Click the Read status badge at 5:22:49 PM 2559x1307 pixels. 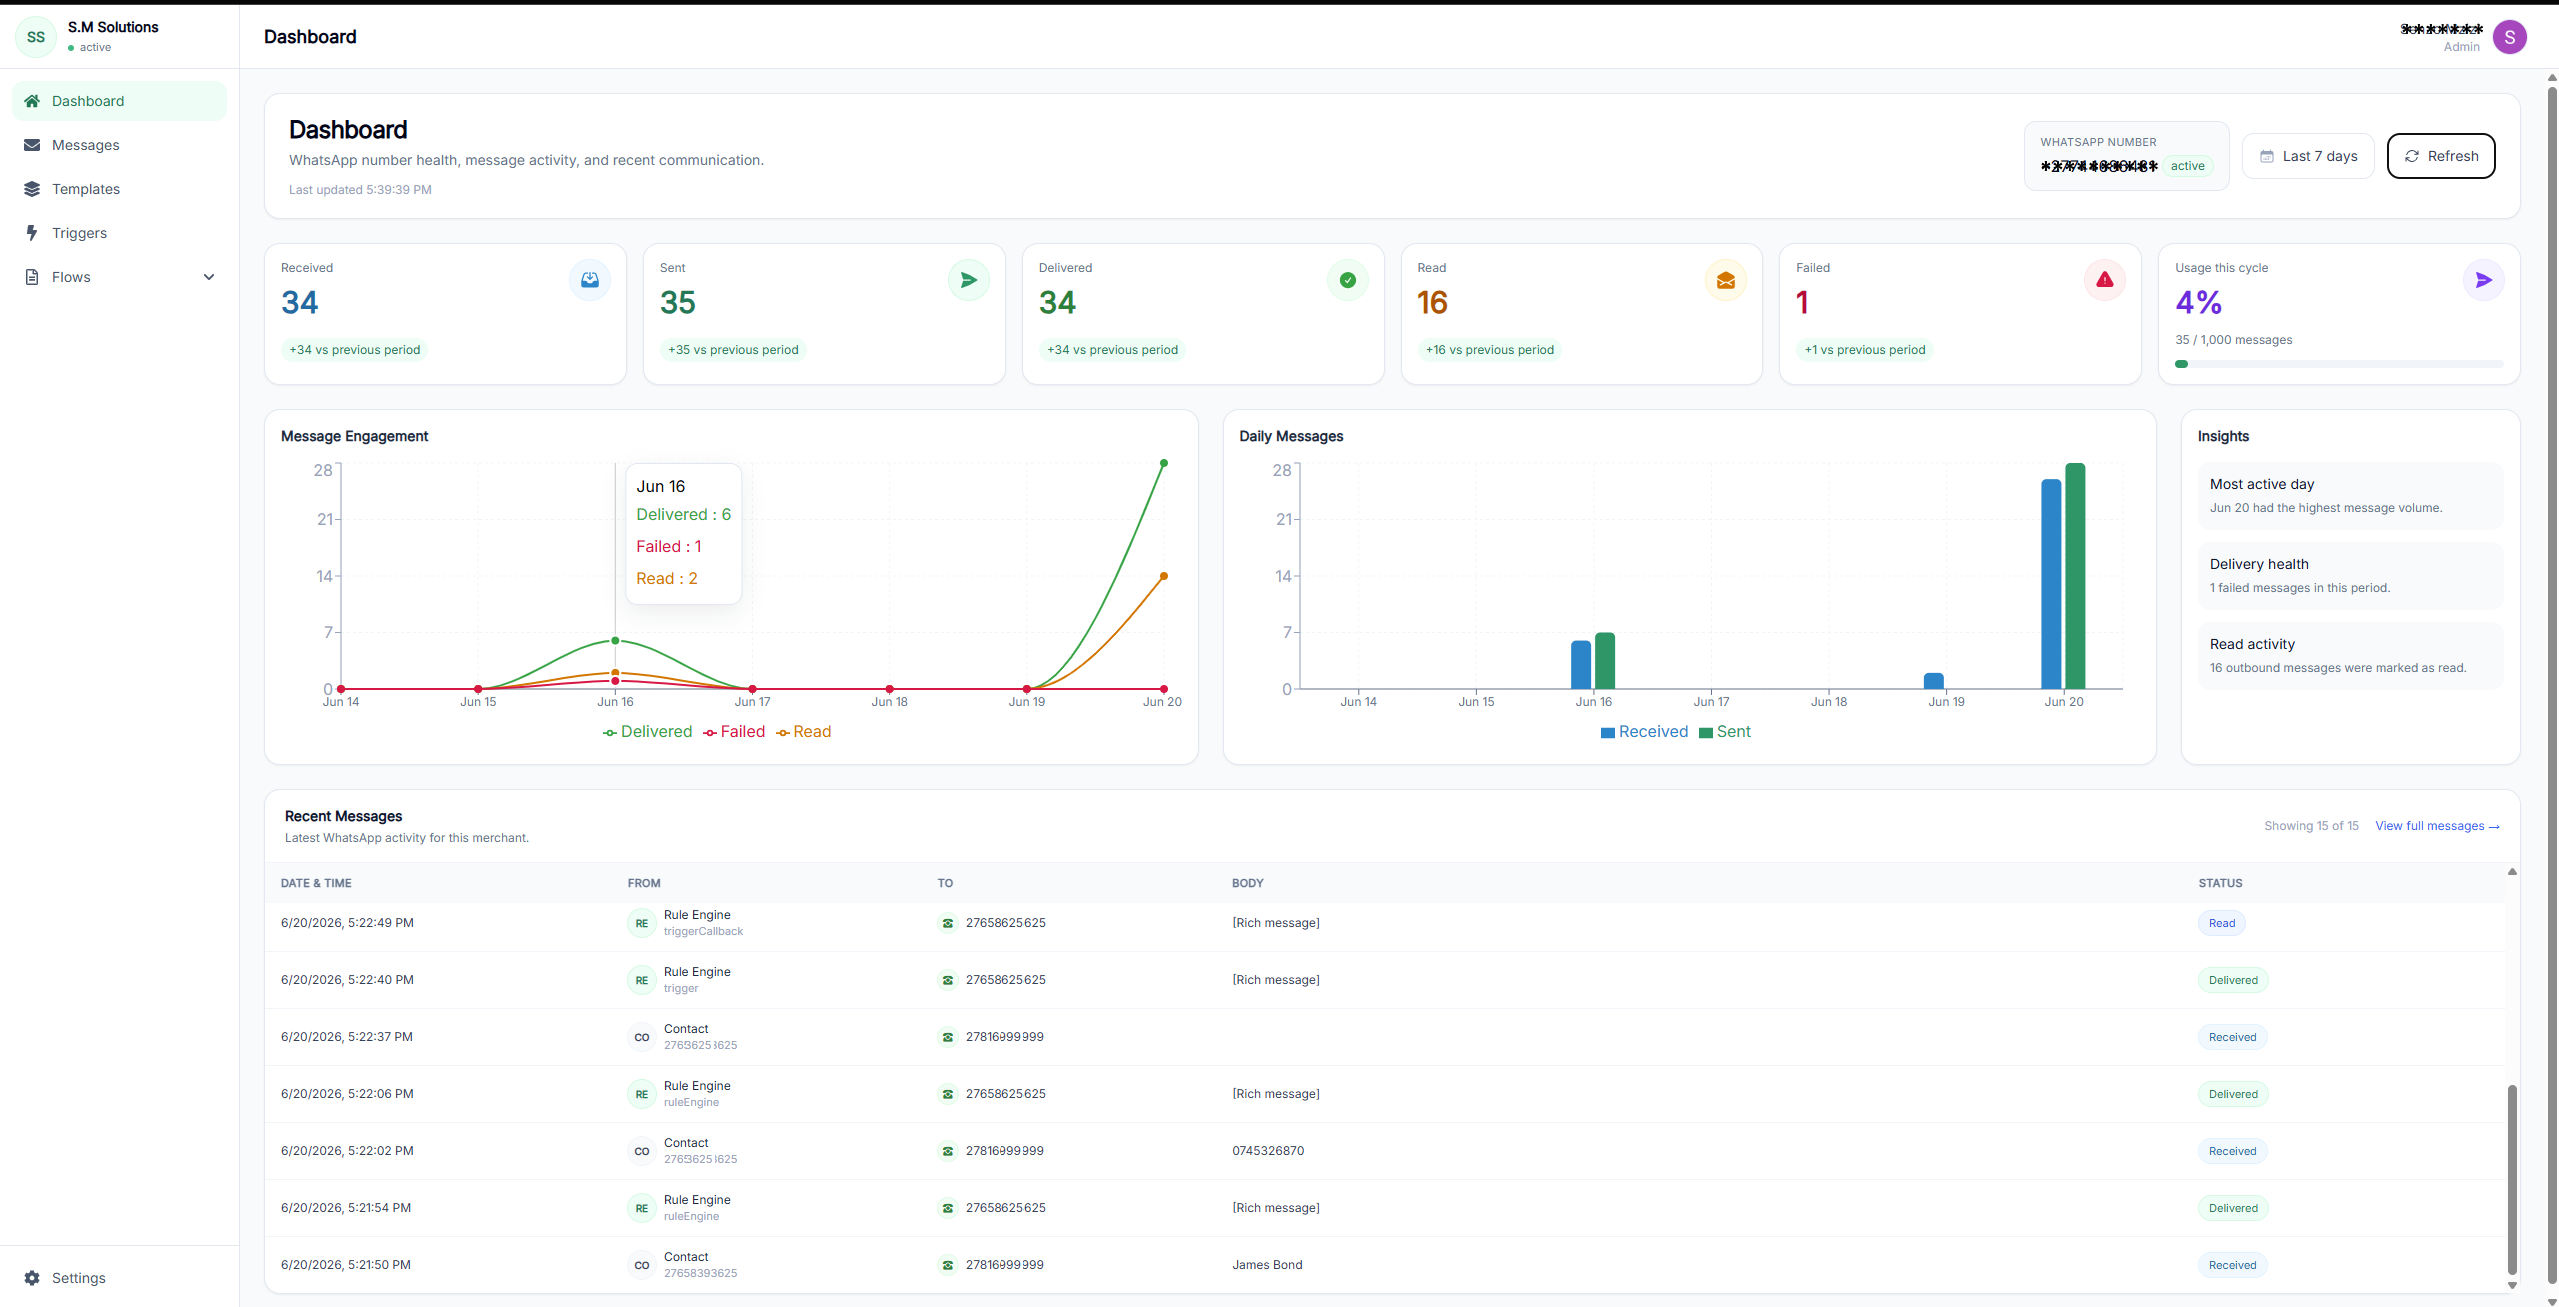2221,923
